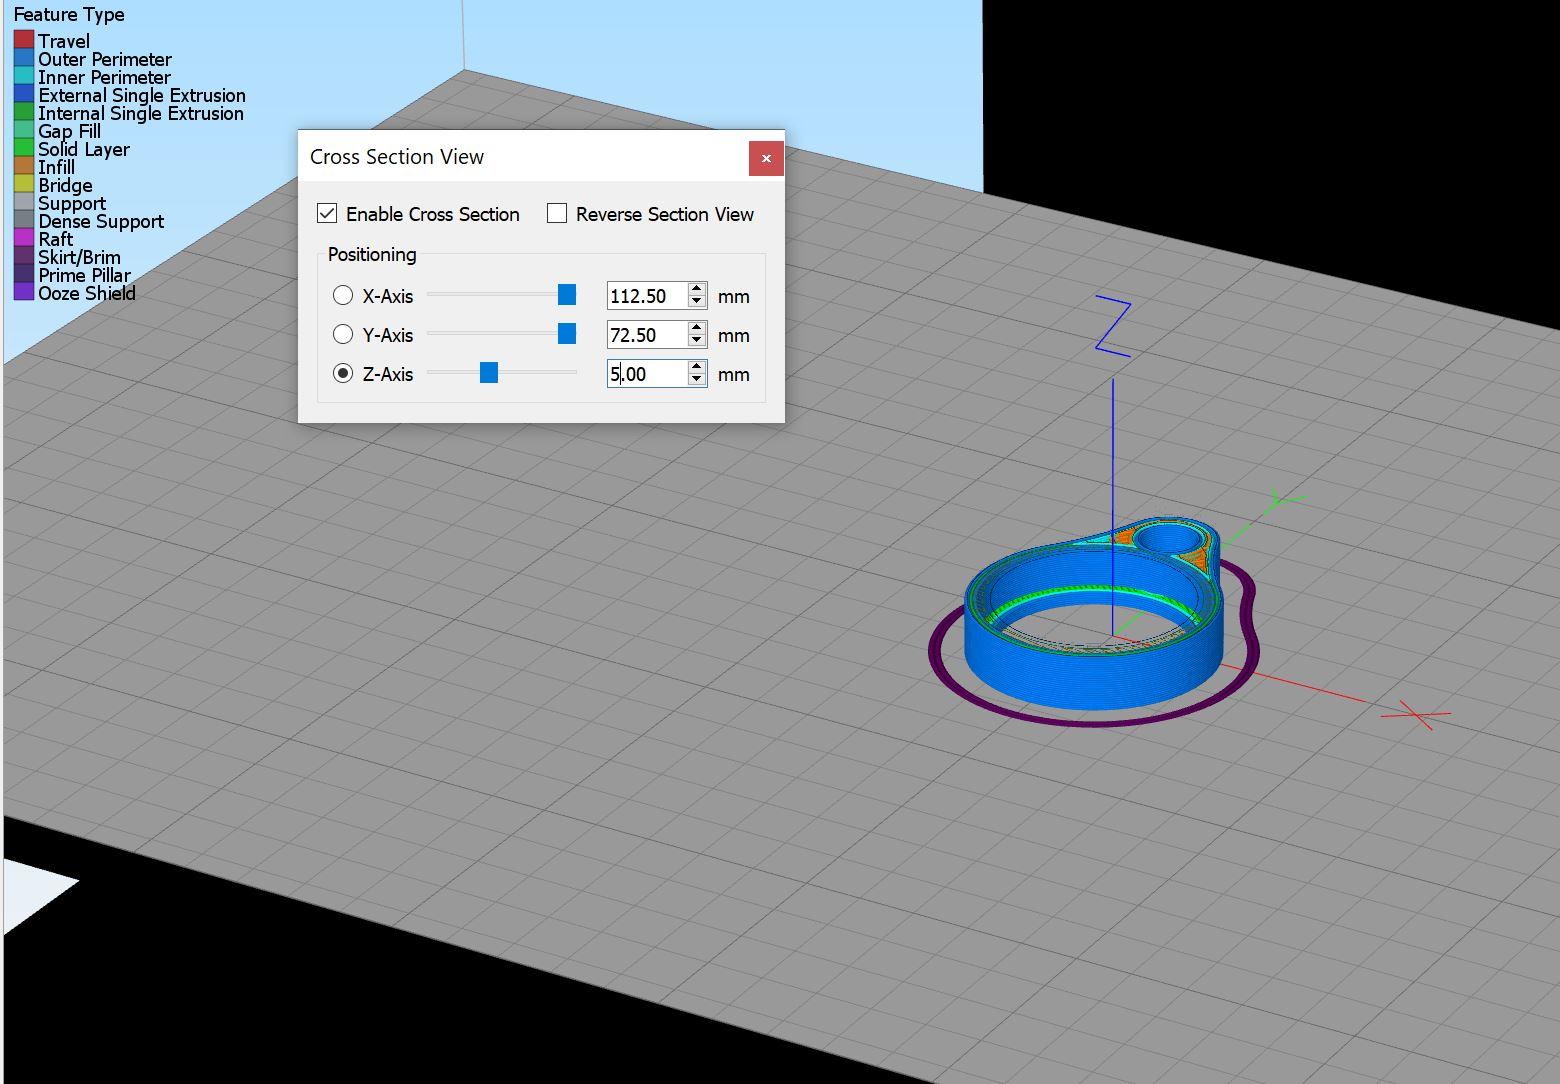Click the Prime Pillar legend label
The image size is (1560, 1084).
coord(84,275)
